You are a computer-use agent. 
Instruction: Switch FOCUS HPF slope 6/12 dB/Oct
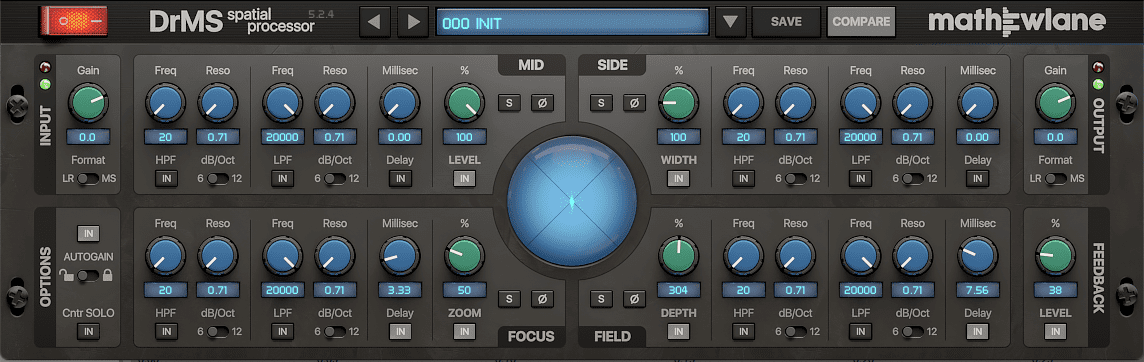point(218,331)
